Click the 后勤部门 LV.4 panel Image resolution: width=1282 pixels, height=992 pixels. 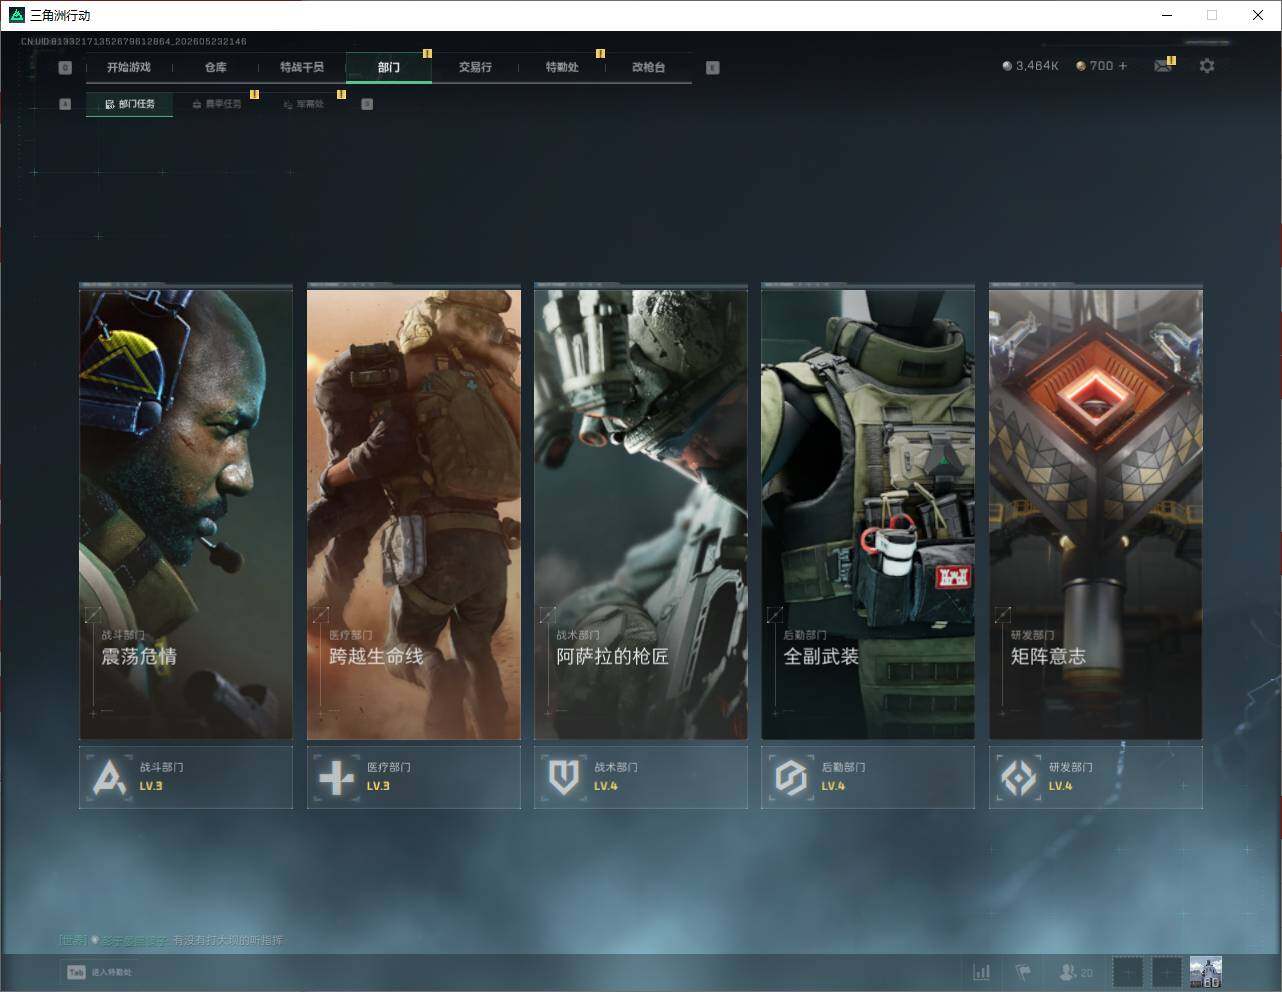[x=868, y=777]
